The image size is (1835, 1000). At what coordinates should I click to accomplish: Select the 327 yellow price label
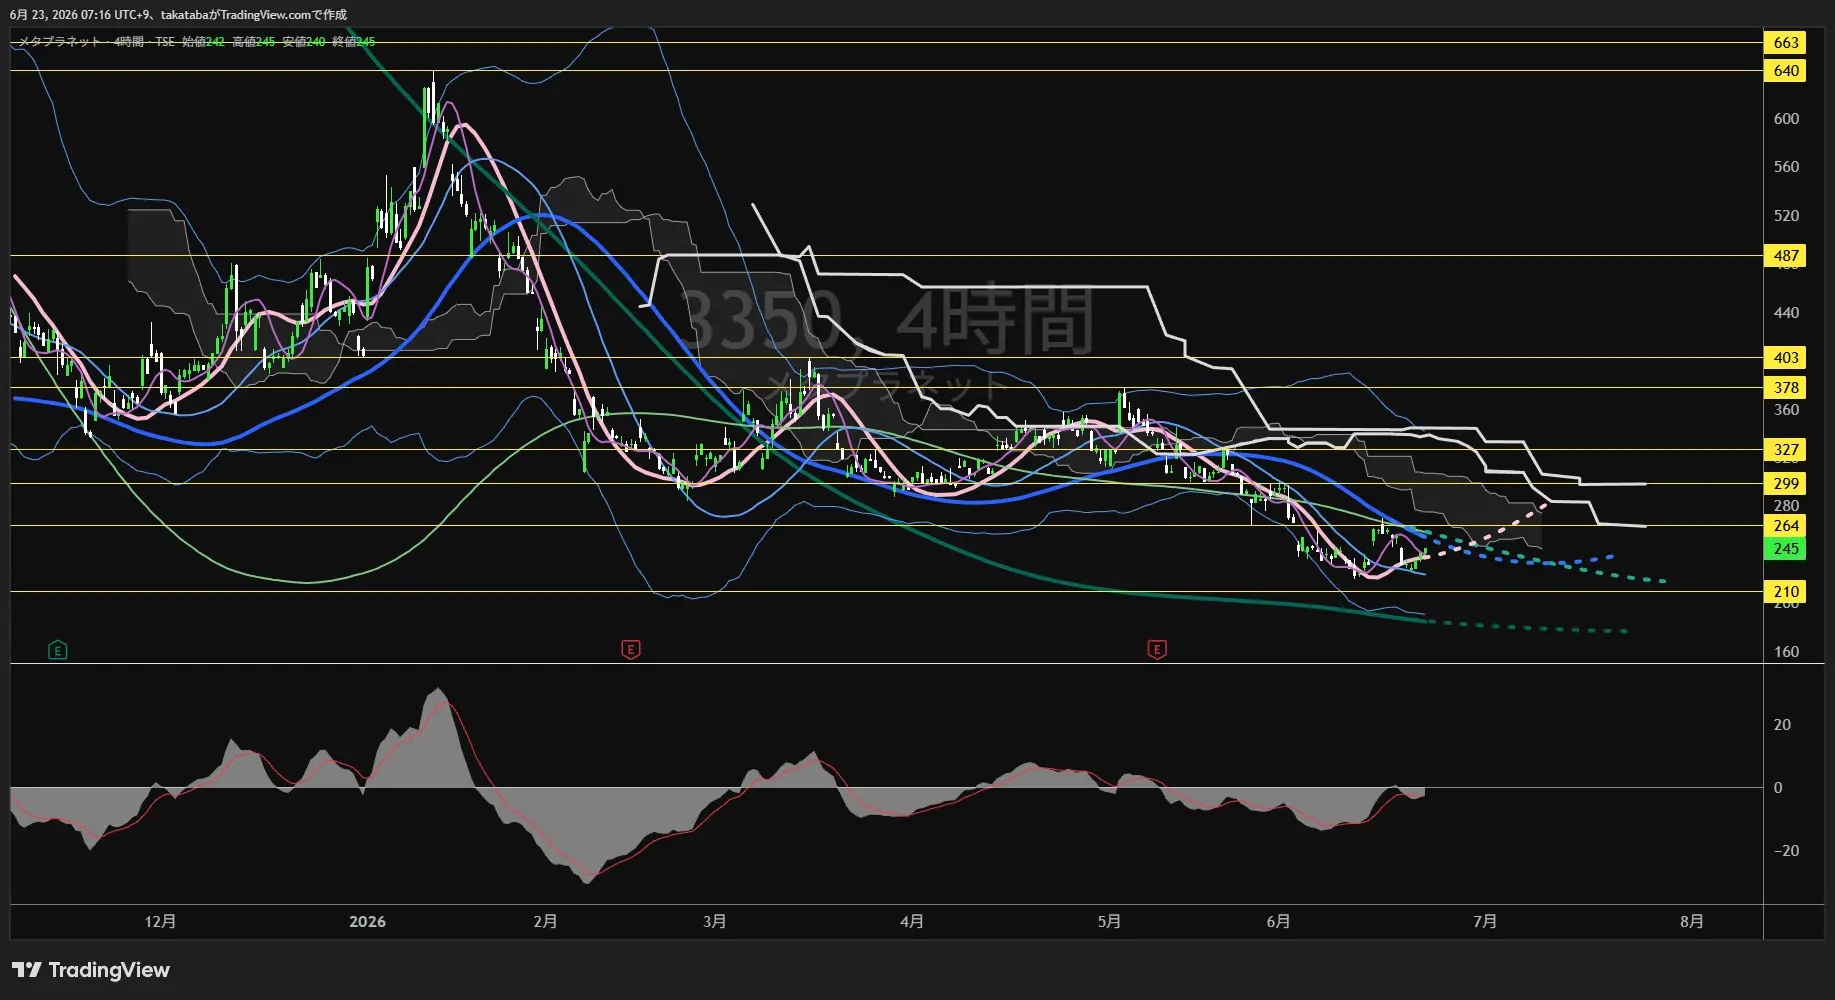pos(1786,449)
